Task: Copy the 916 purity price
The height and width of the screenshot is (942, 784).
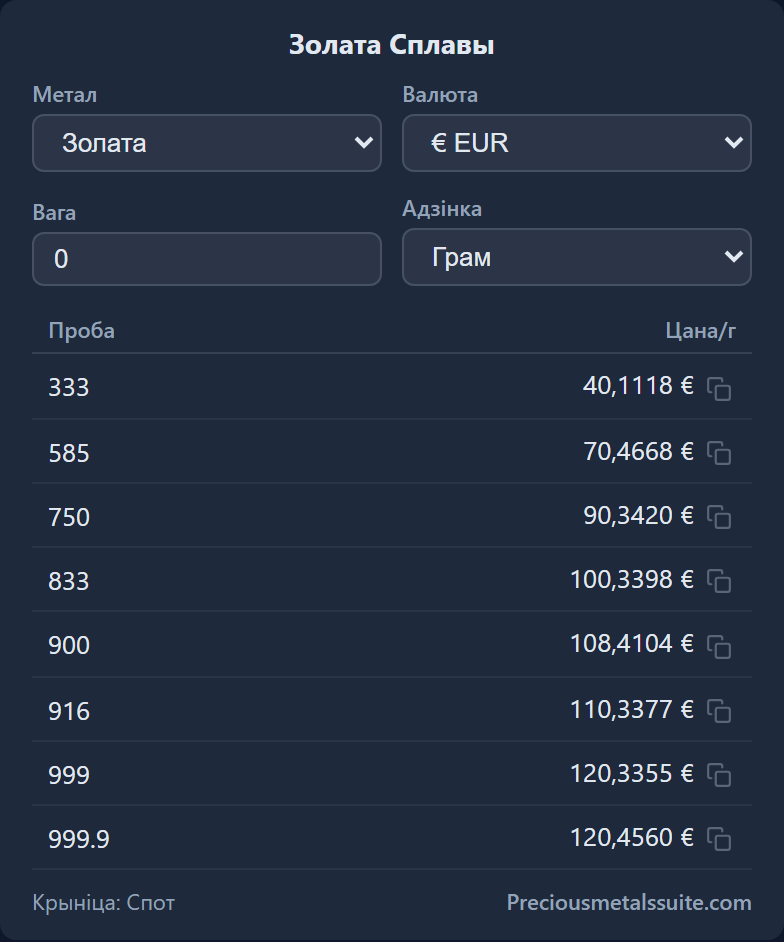Action: (719, 711)
